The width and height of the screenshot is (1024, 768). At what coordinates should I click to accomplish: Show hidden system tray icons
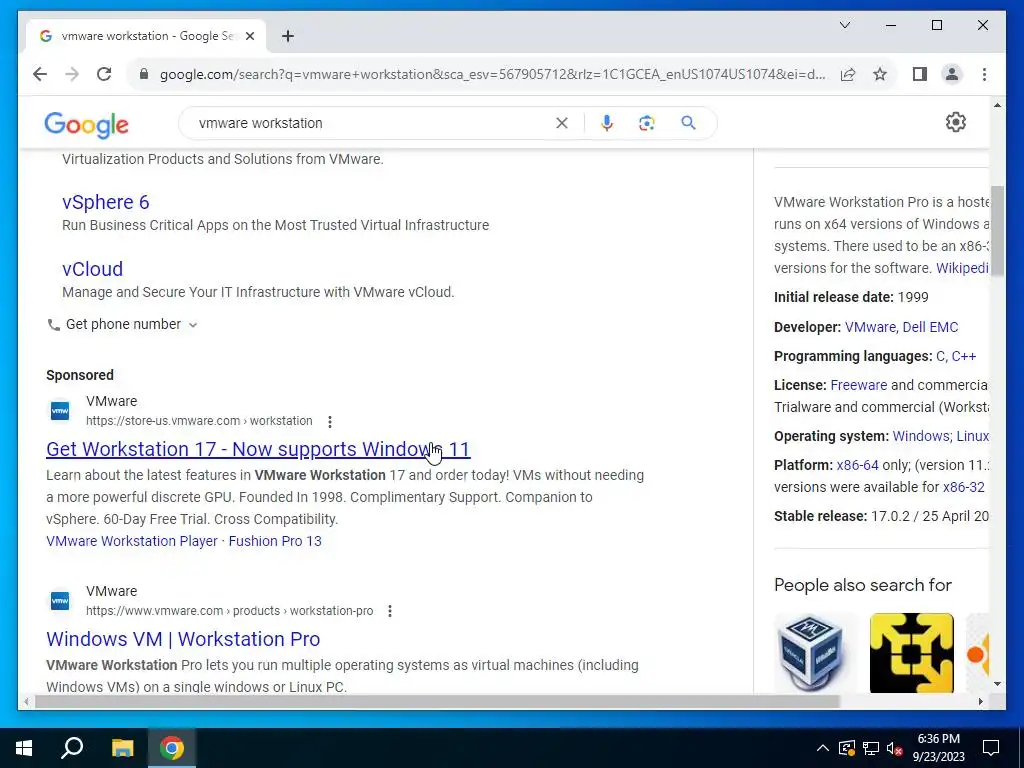click(823, 748)
